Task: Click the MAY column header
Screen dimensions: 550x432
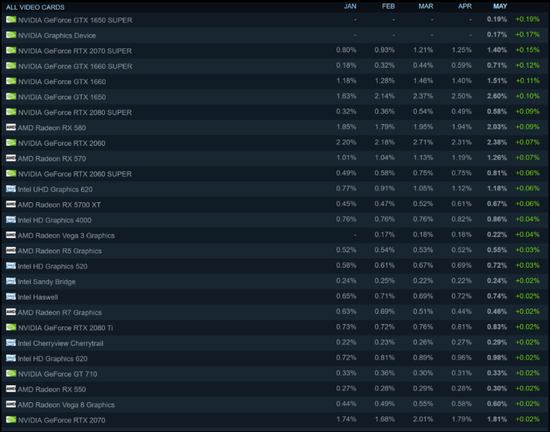Action: click(x=500, y=6)
